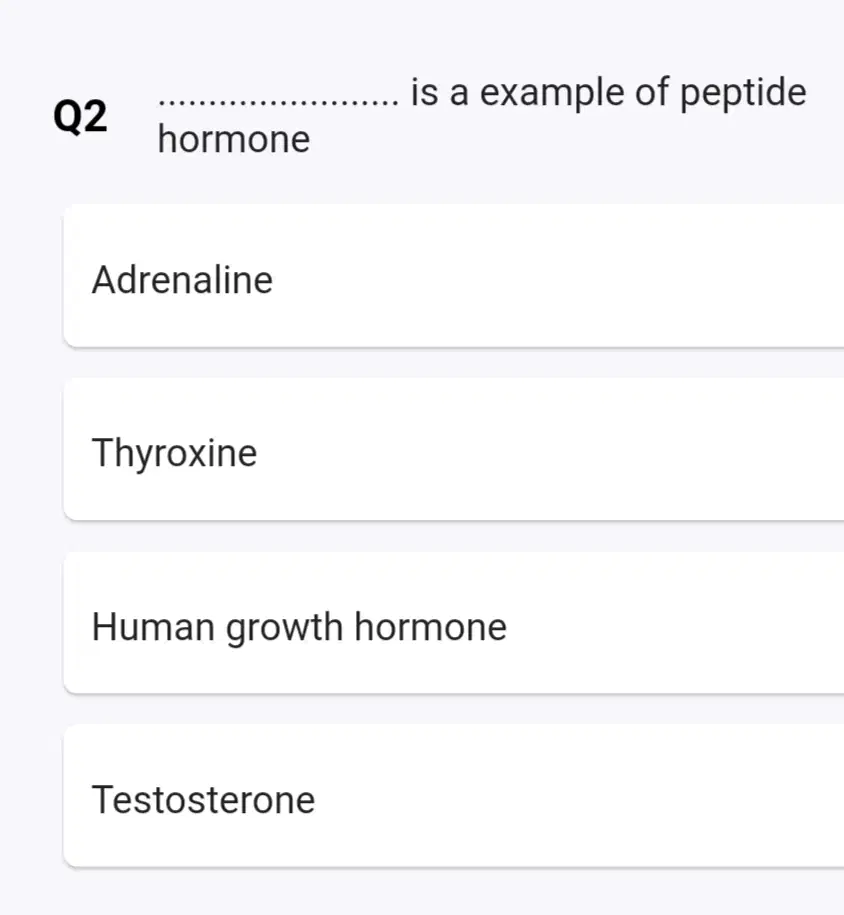
Task: Choose Thyroxine as the answer
Action: coord(454,449)
